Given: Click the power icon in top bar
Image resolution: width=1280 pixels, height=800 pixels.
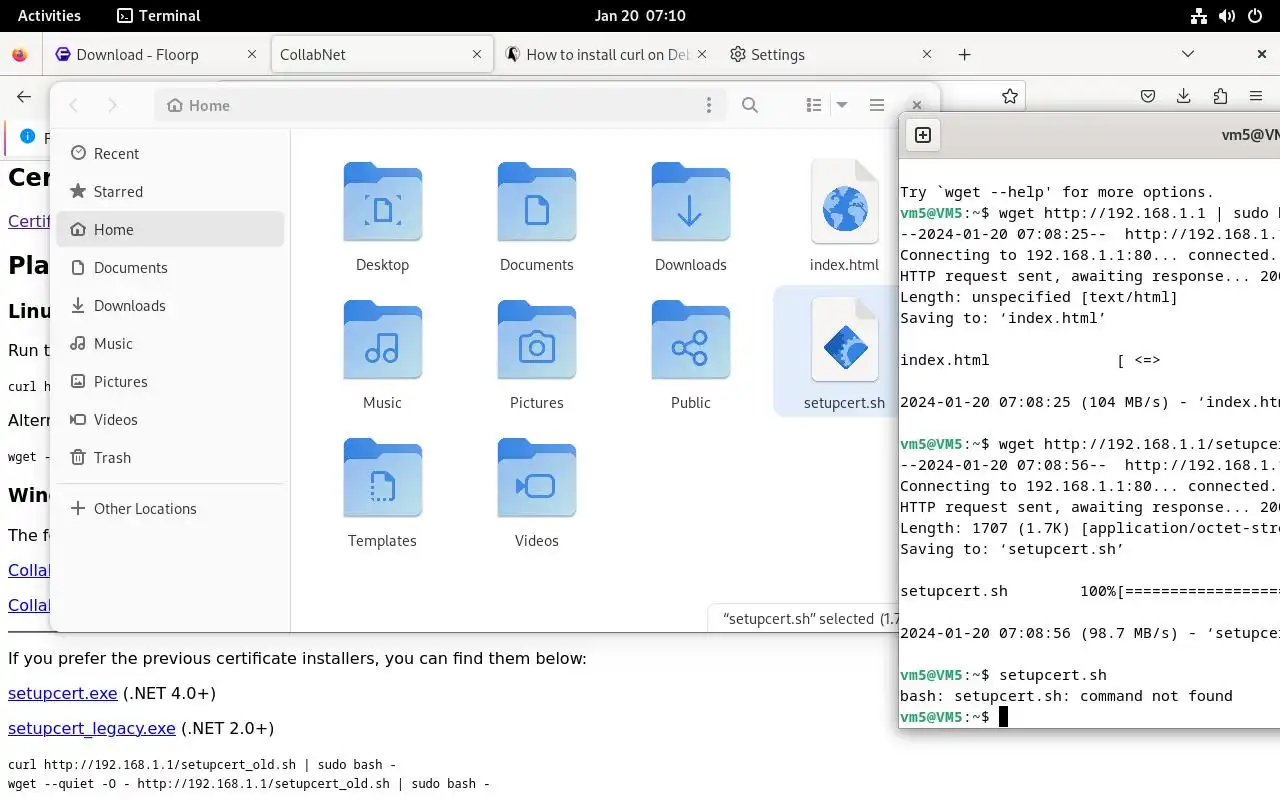Looking at the screenshot, I should (x=1254, y=15).
